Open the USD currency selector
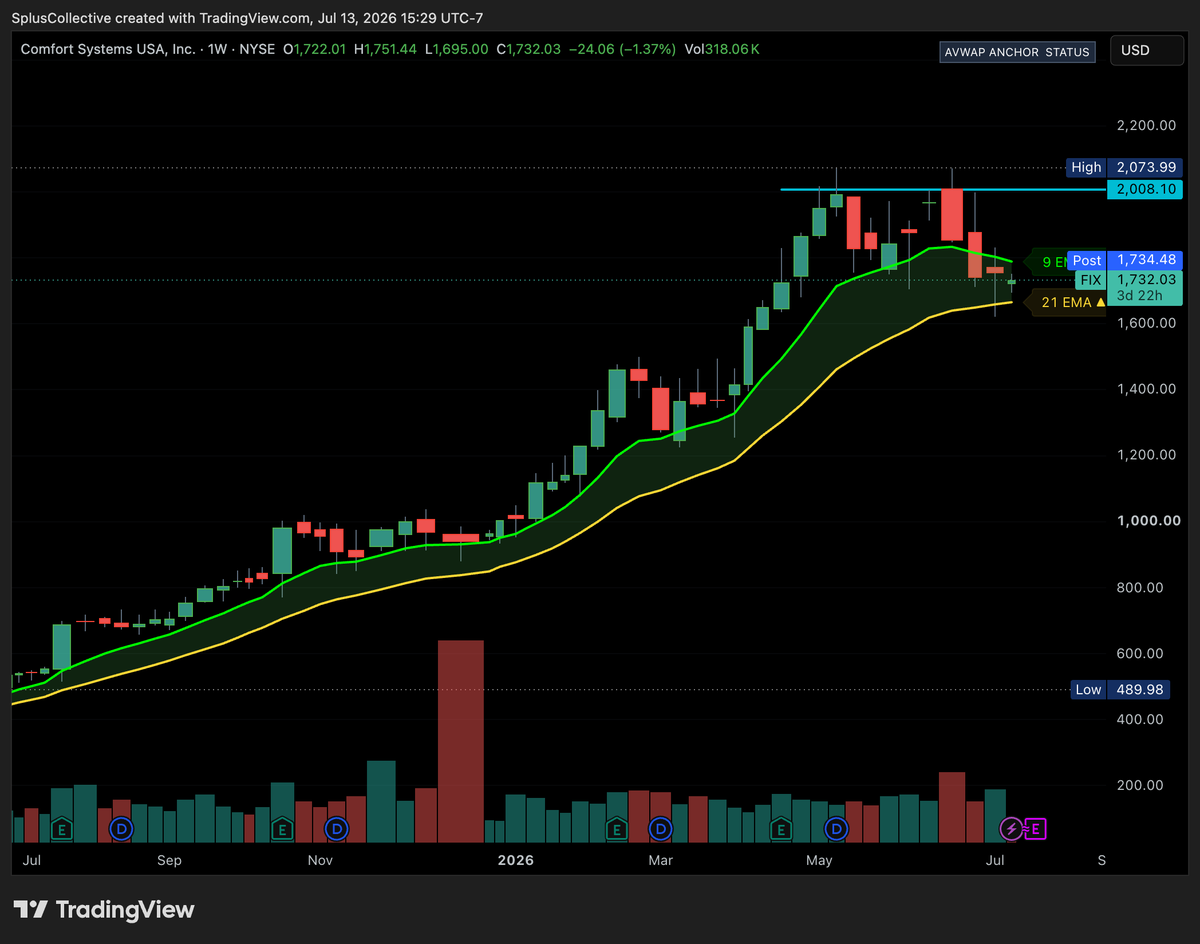Image resolution: width=1200 pixels, height=944 pixels. click(1147, 51)
